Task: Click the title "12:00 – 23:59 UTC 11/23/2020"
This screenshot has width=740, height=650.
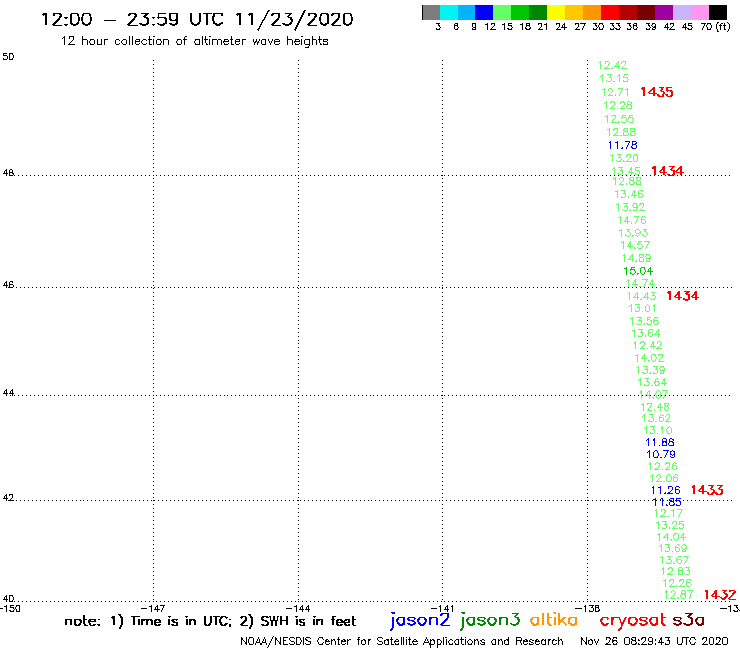Action: pyautogui.click(x=197, y=19)
